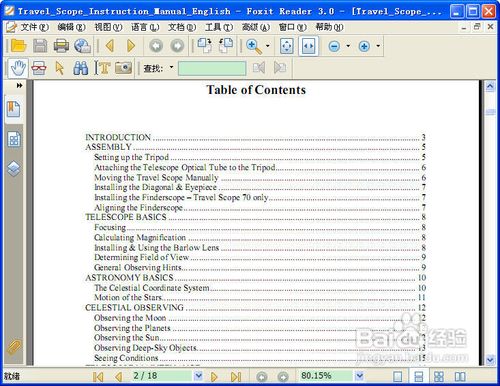Click the Zoom Out minus button
The width and height of the screenshot is (500, 386).
coord(334,46)
